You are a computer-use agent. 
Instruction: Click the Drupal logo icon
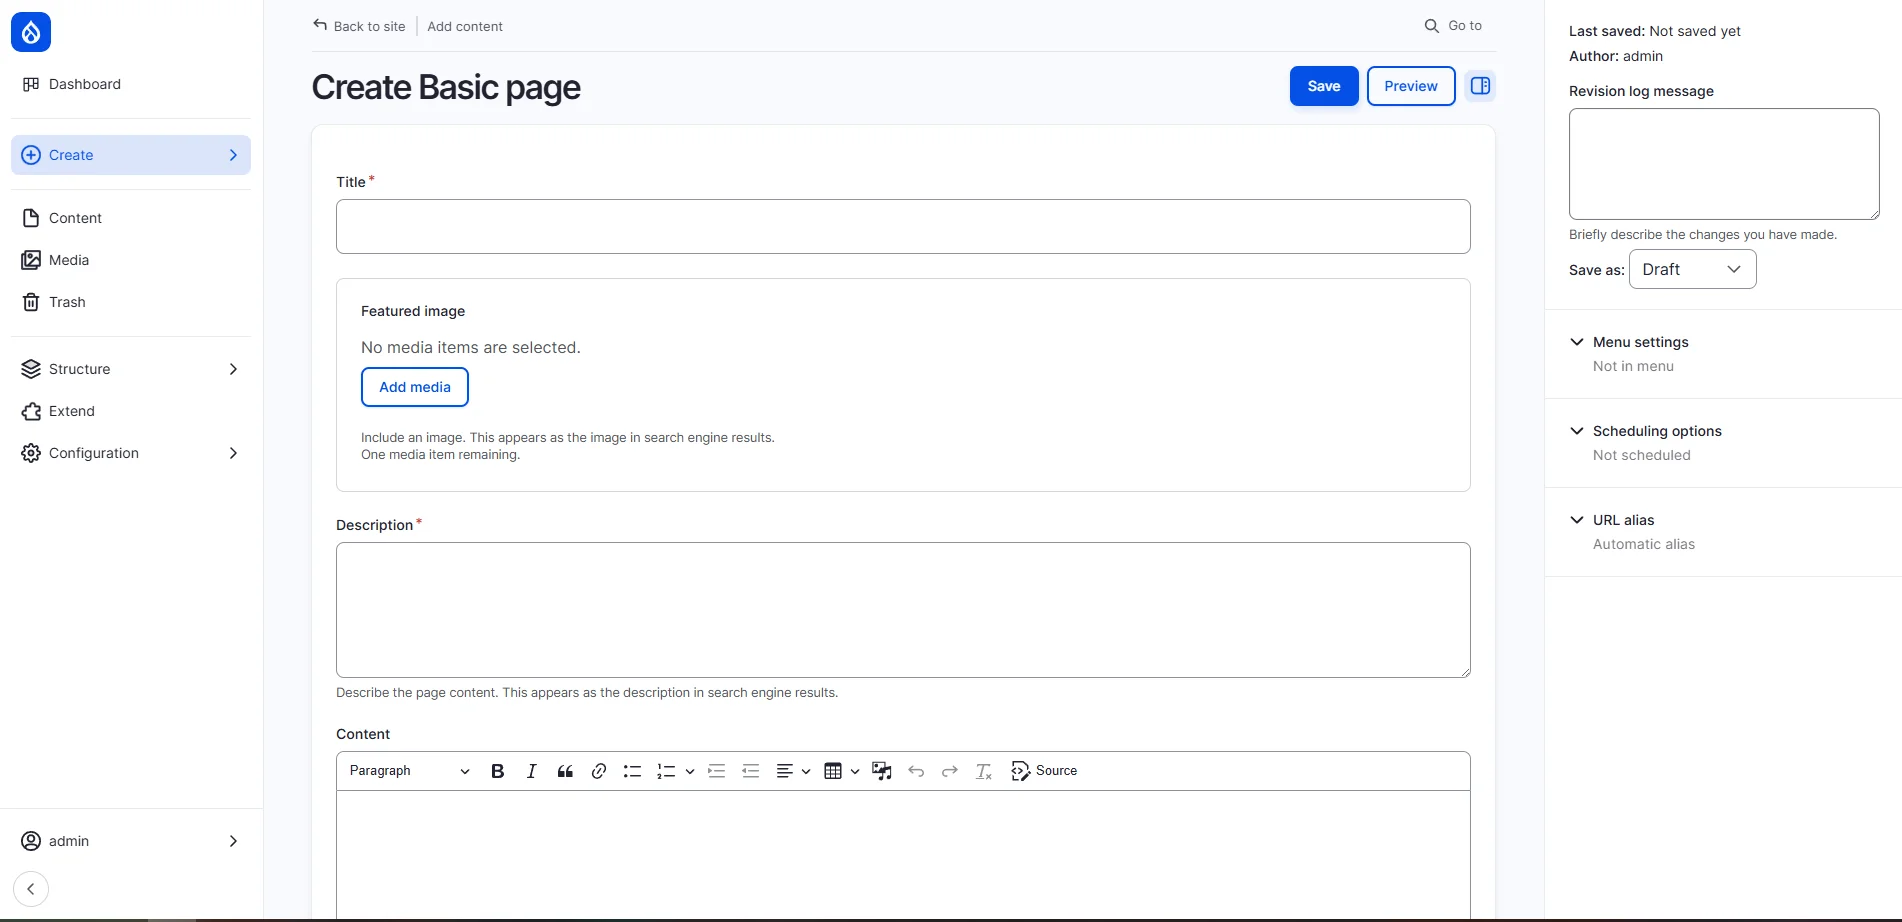(x=31, y=32)
